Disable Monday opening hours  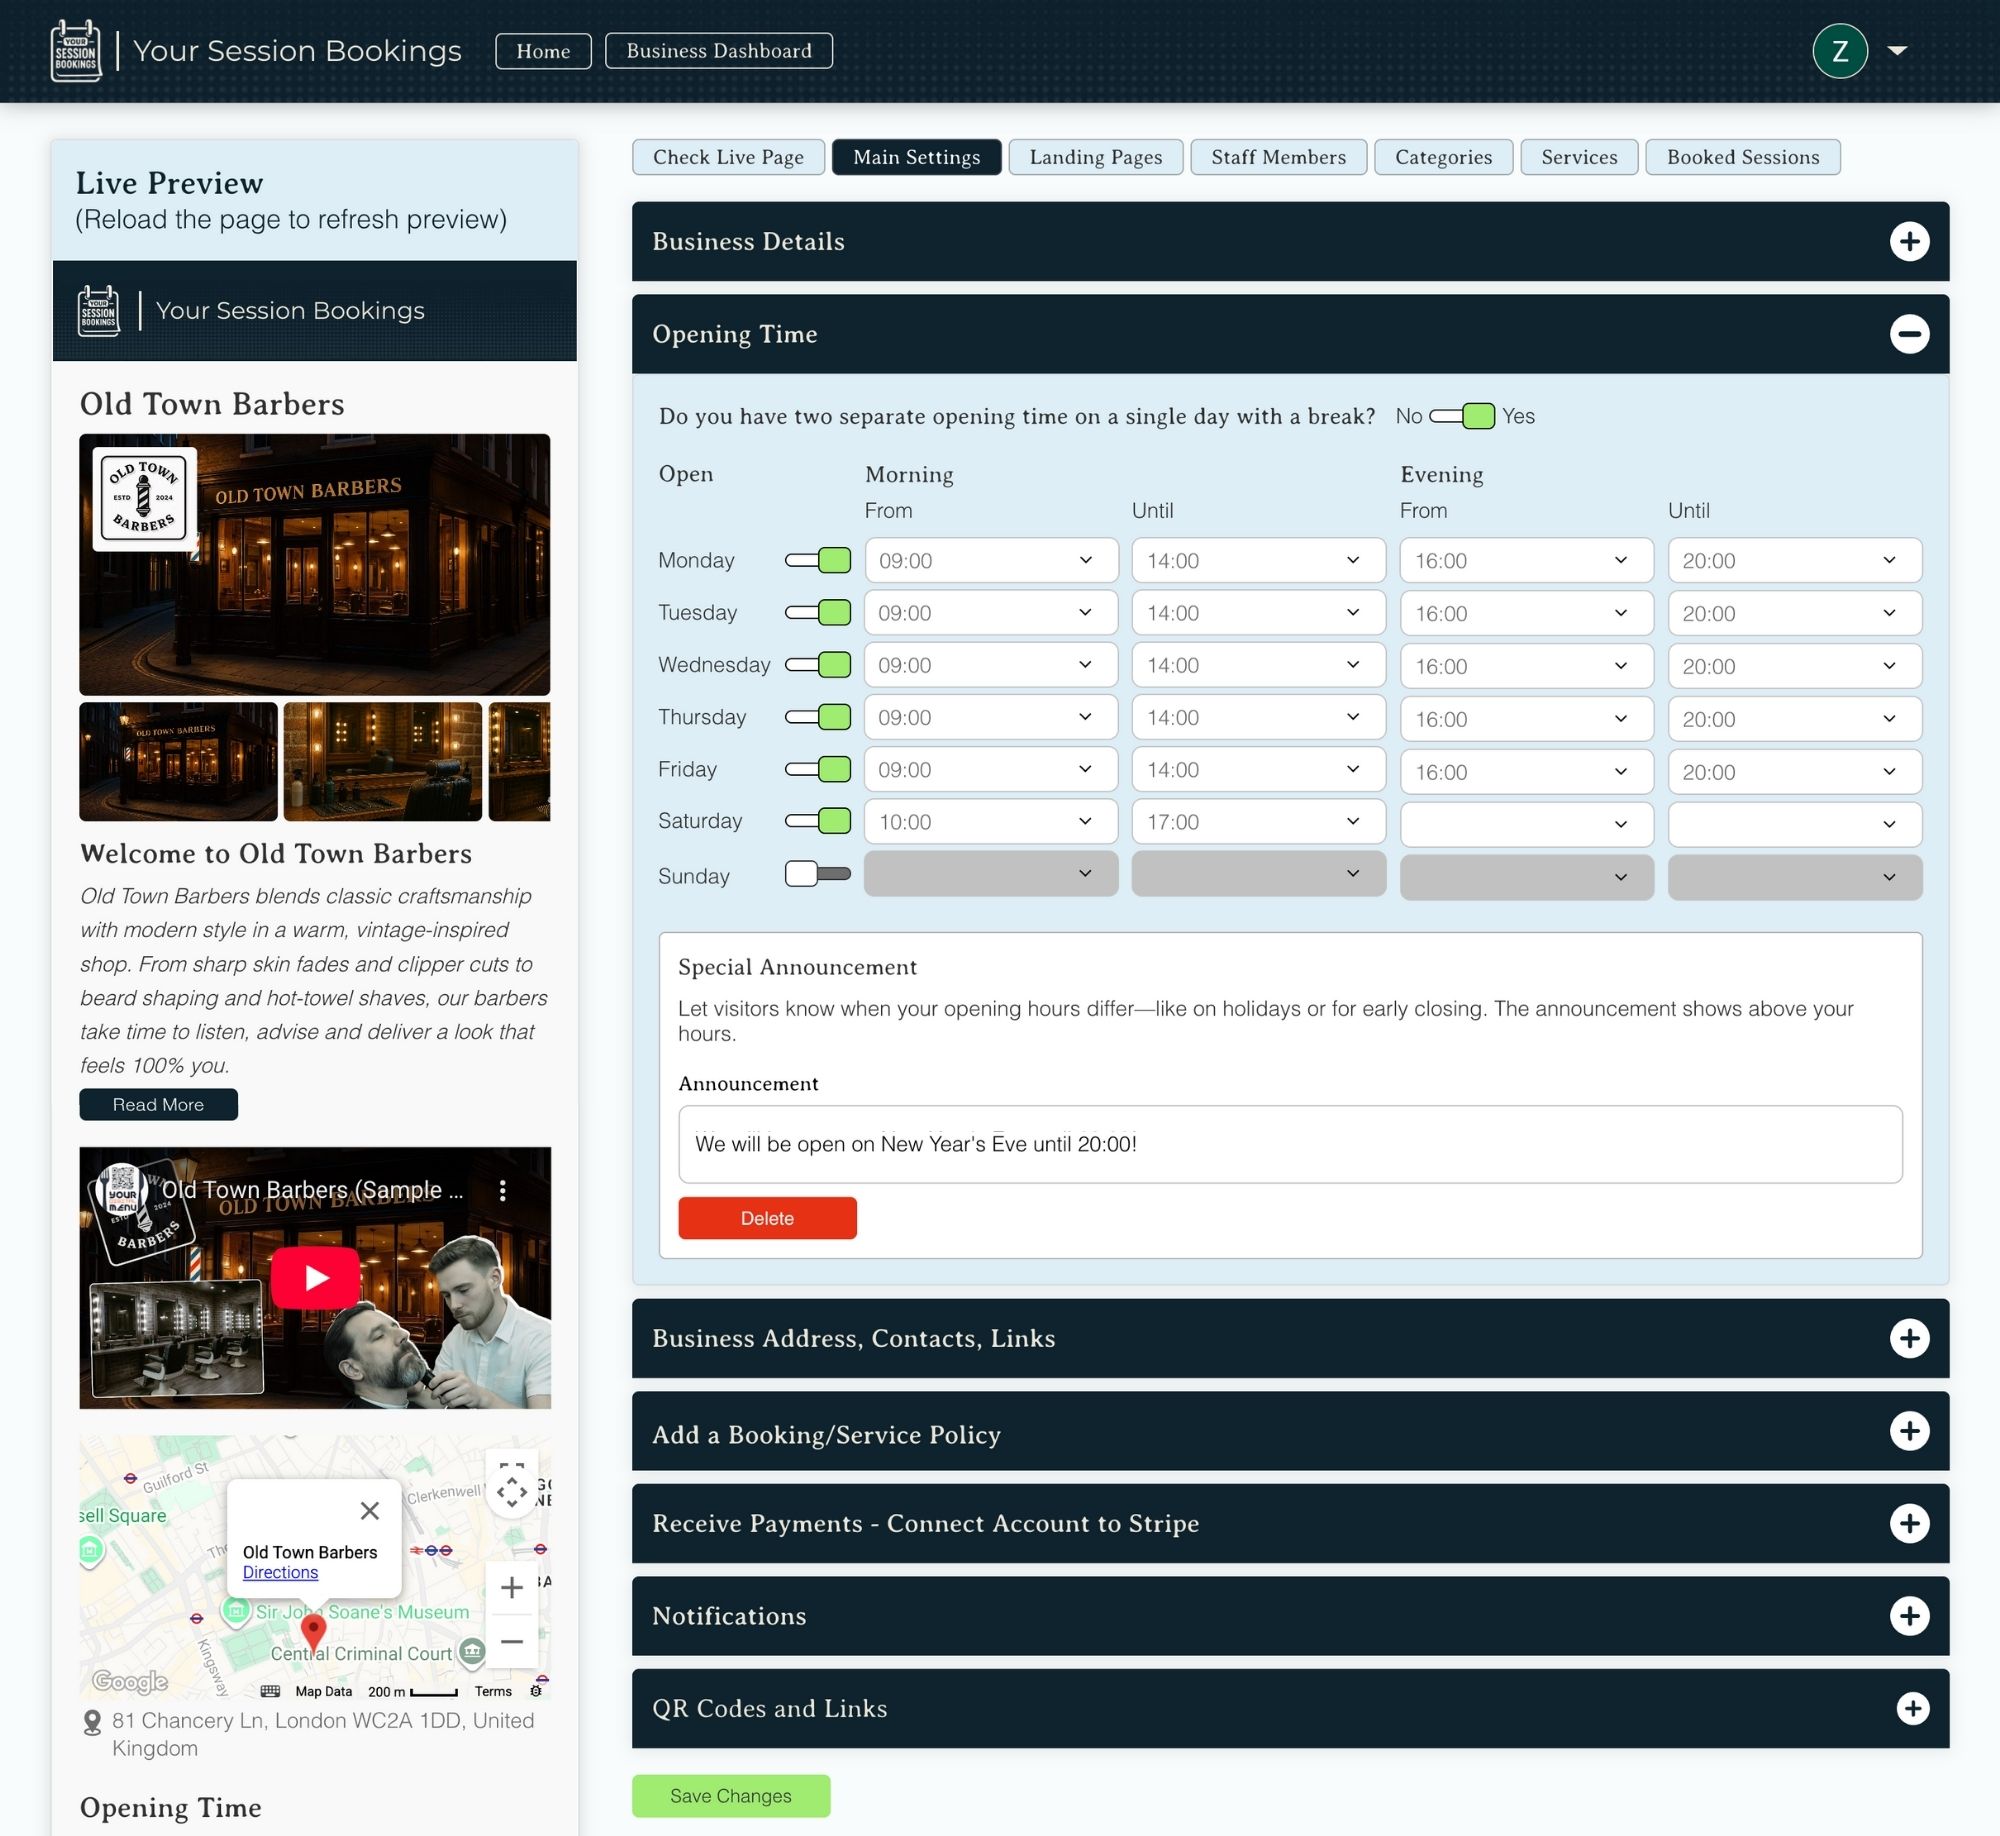pos(818,560)
